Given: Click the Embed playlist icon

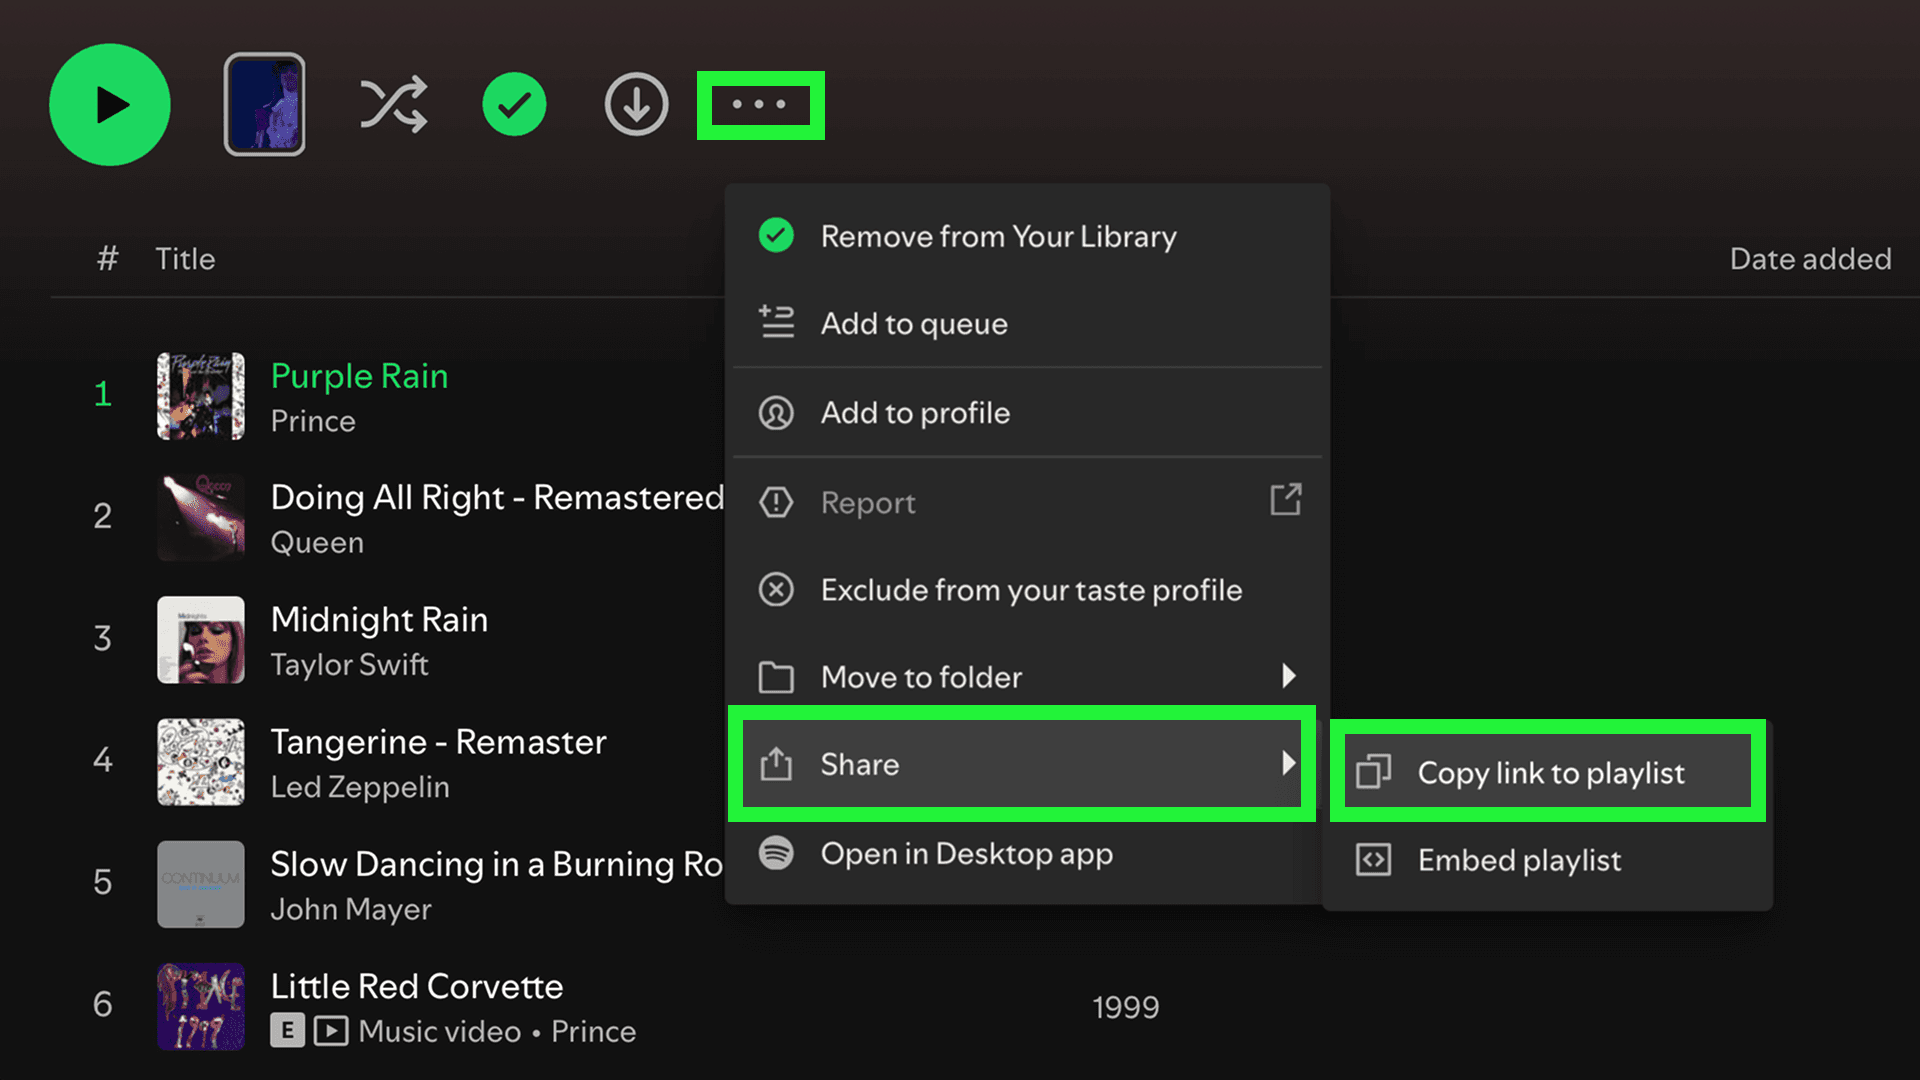Looking at the screenshot, I should 1375,860.
